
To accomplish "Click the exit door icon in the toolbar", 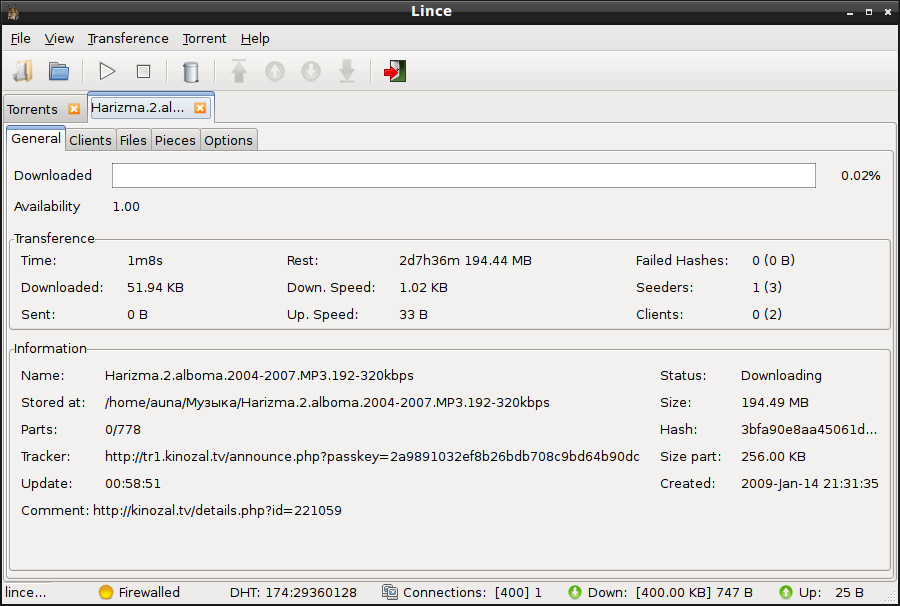I will coord(395,71).
